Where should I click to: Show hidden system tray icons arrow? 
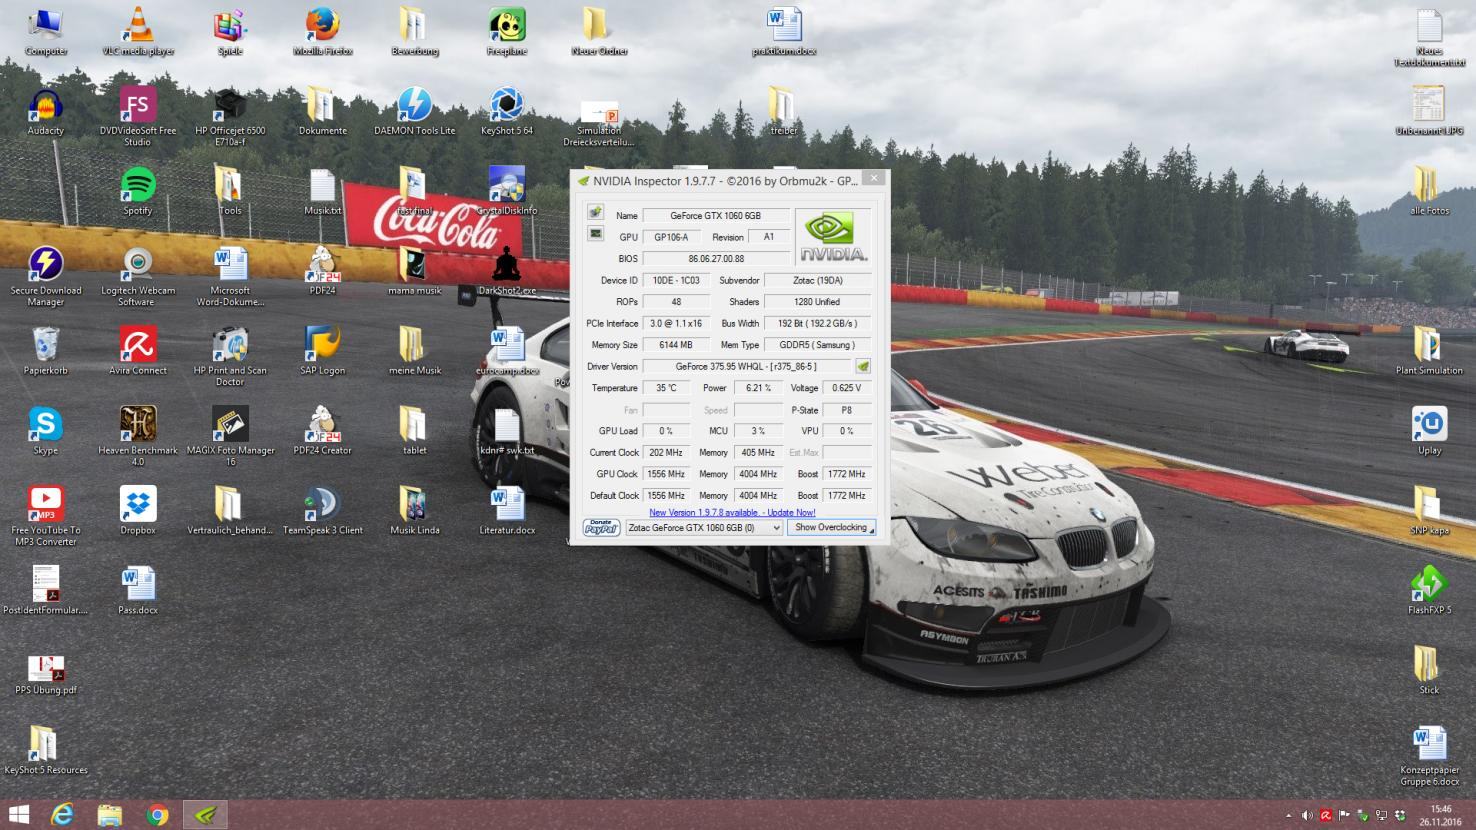pos(1288,816)
